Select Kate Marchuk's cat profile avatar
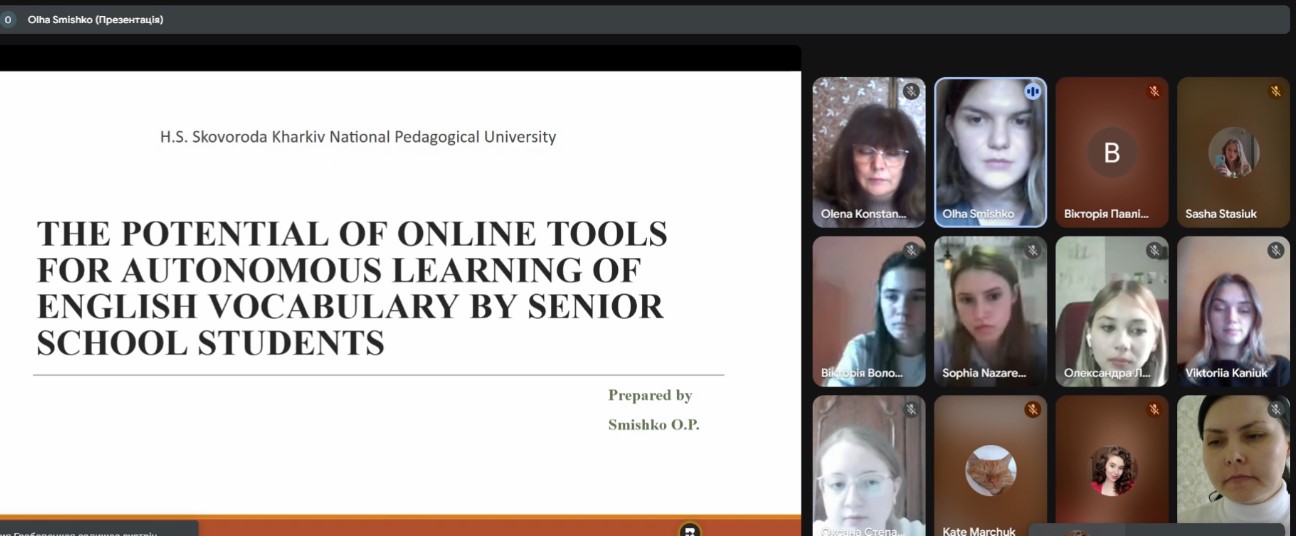This screenshot has width=1296, height=536. tap(990, 470)
